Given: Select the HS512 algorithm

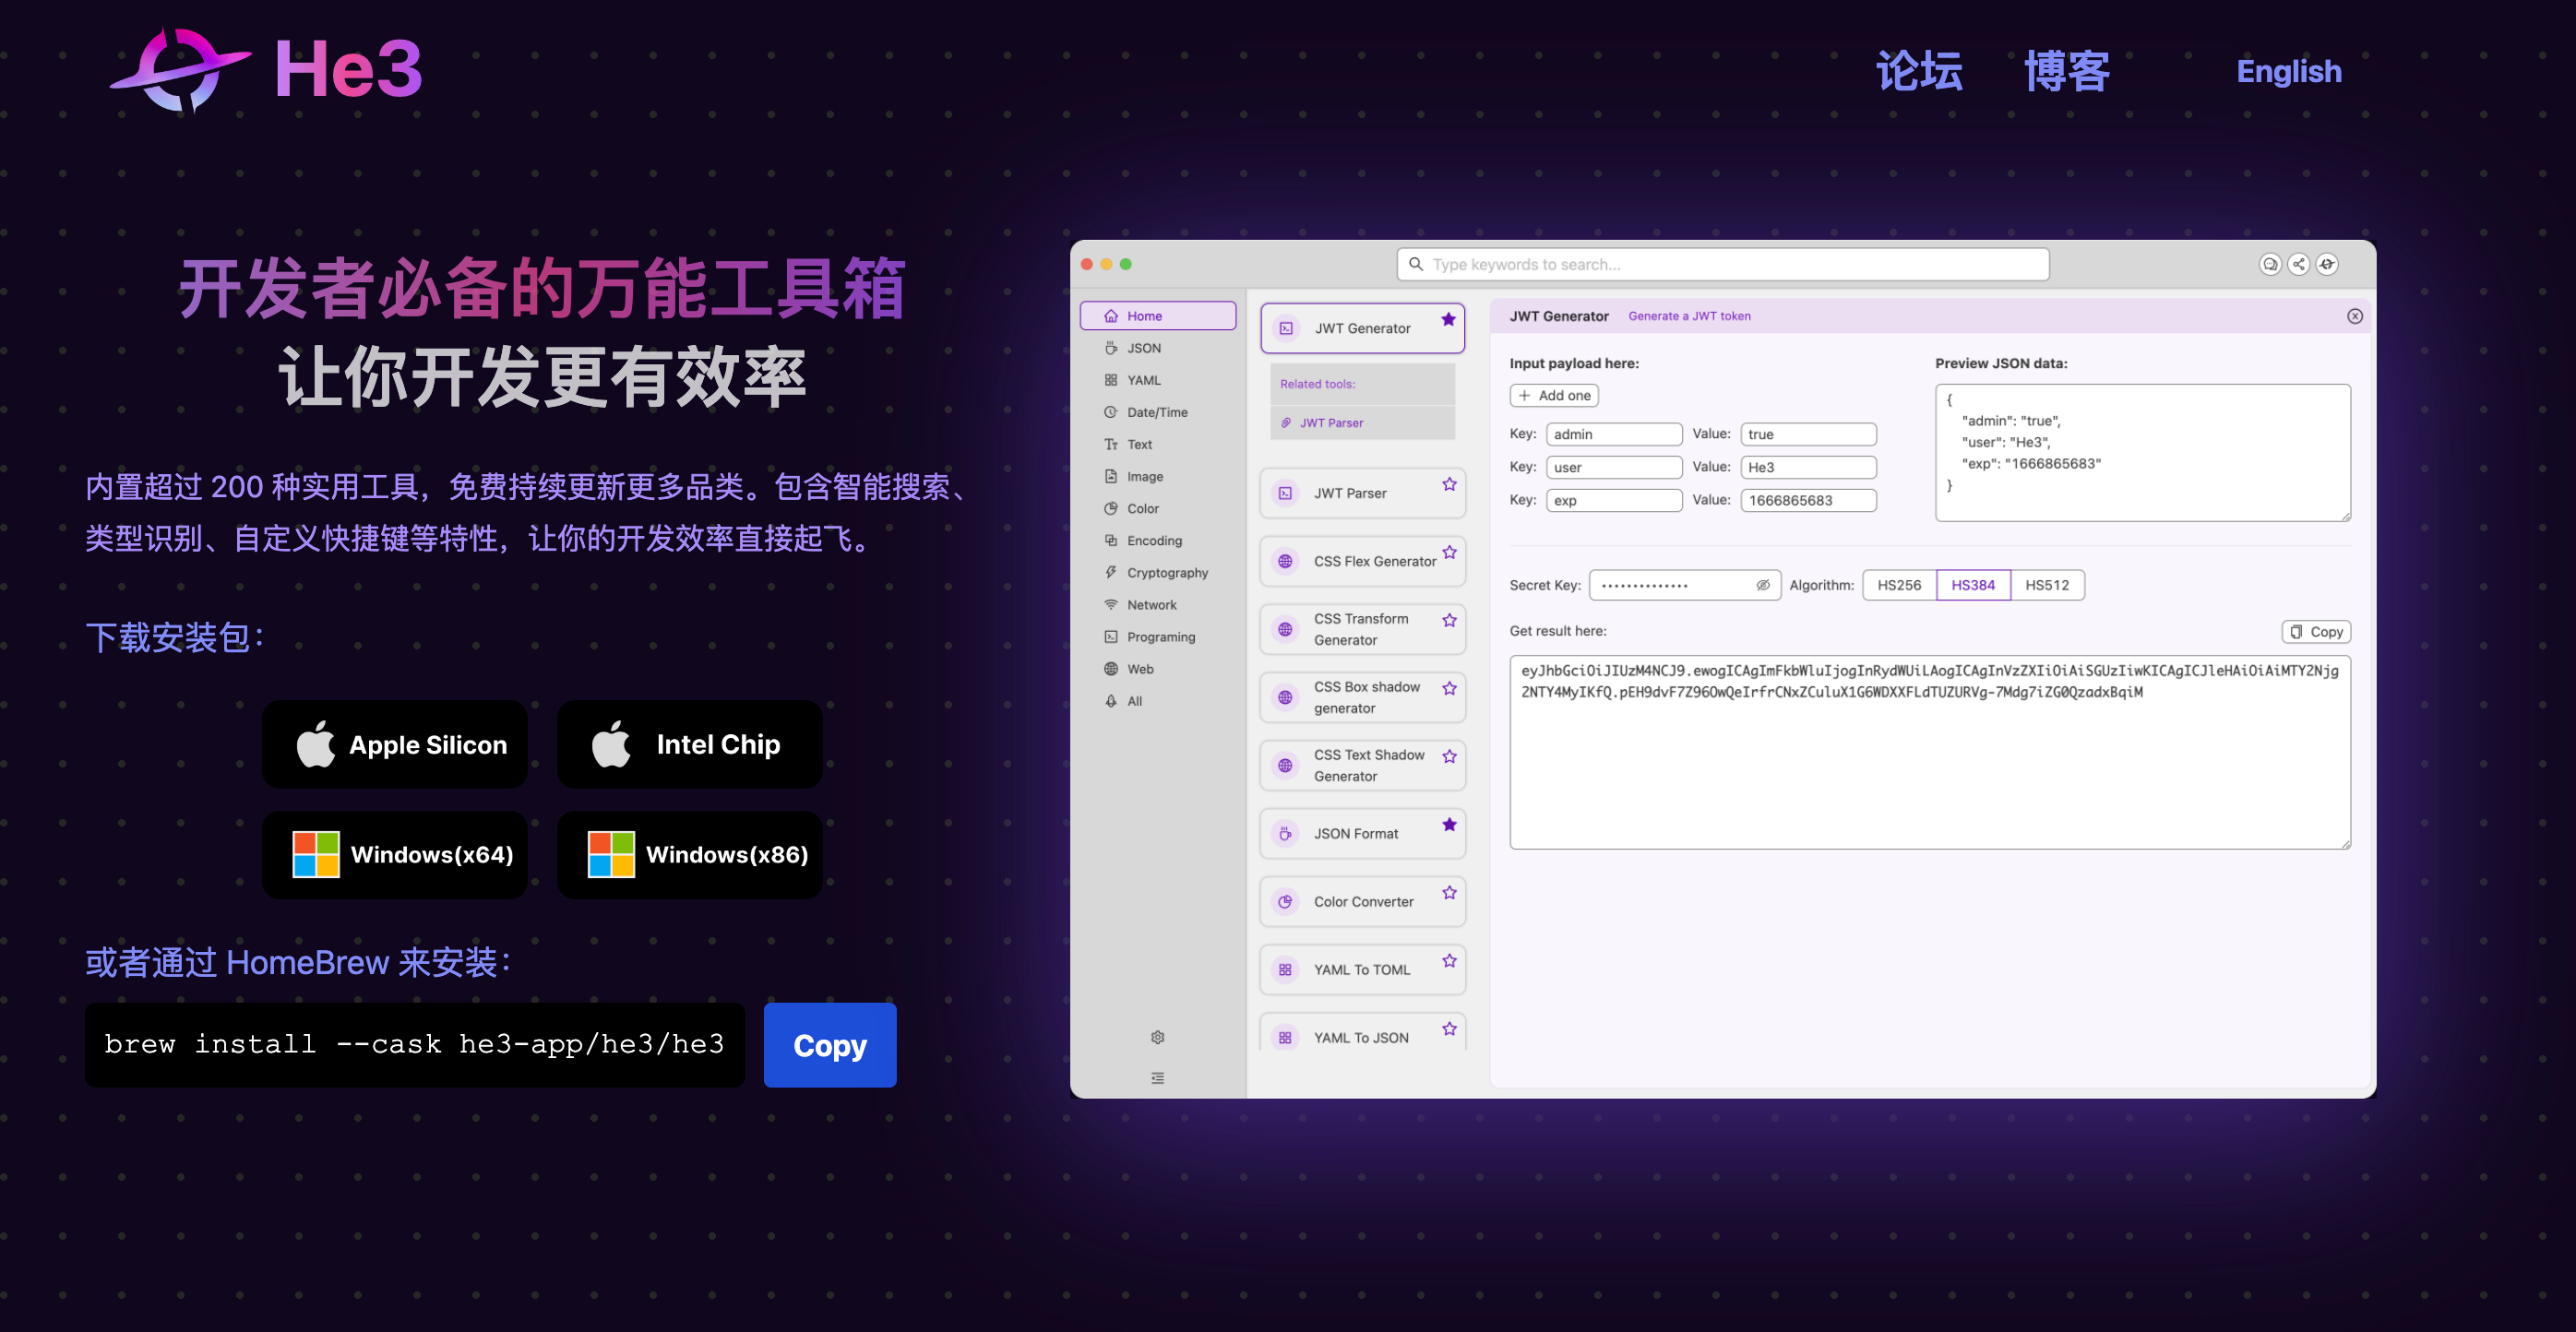Looking at the screenshot, I should (2048, 584).
